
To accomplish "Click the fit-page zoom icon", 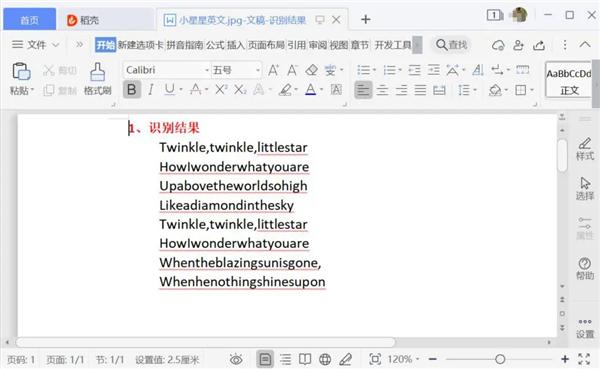I will point(375,359).
